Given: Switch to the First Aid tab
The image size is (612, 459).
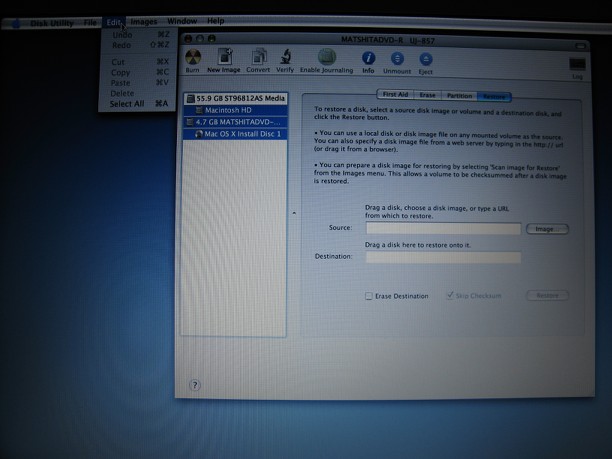Looking at the screenshot, I should pos(395,95).
